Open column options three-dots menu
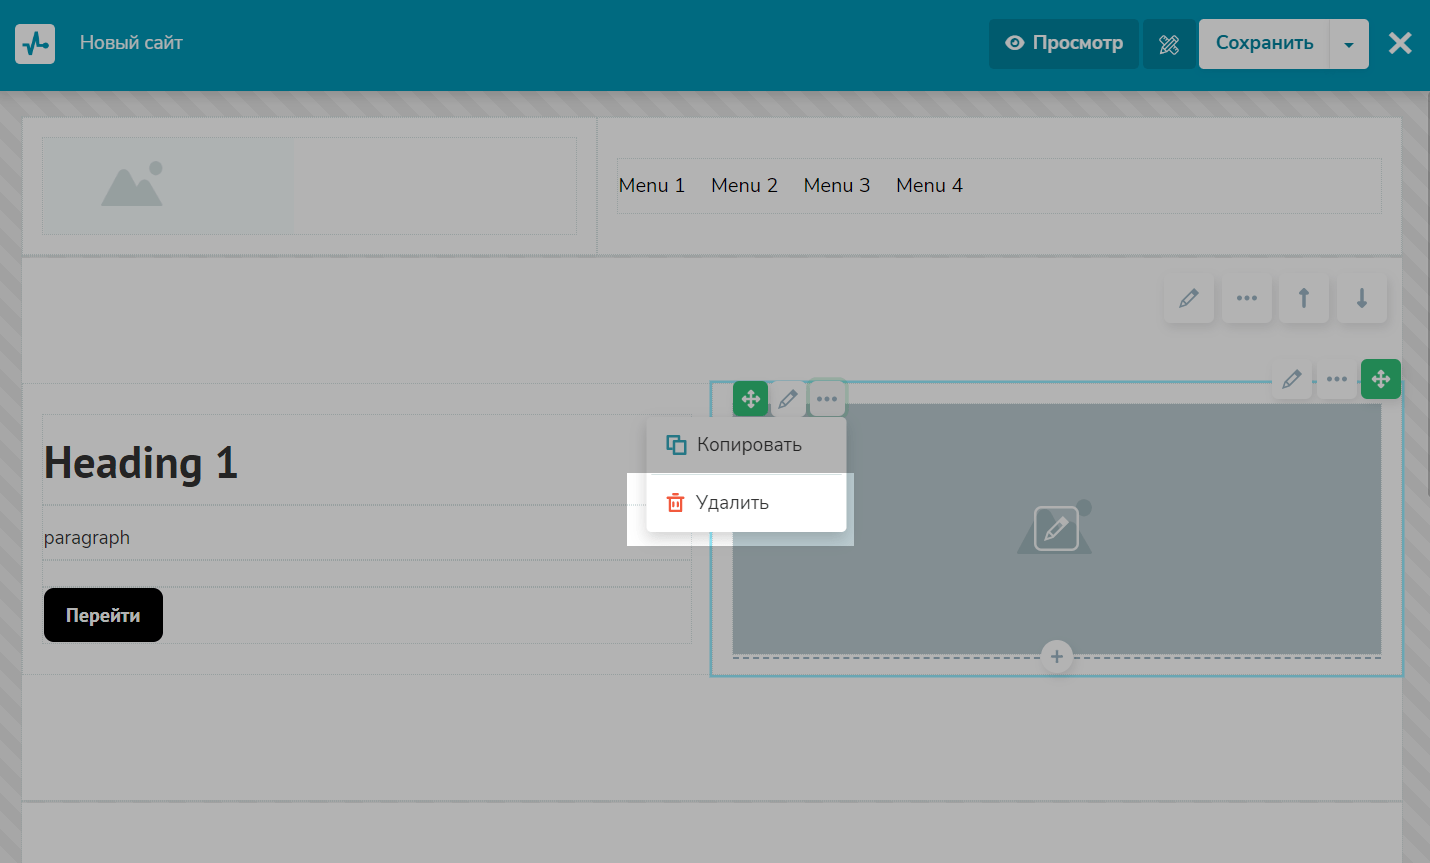This screenshot has height=863, width=1430. 1336,379
